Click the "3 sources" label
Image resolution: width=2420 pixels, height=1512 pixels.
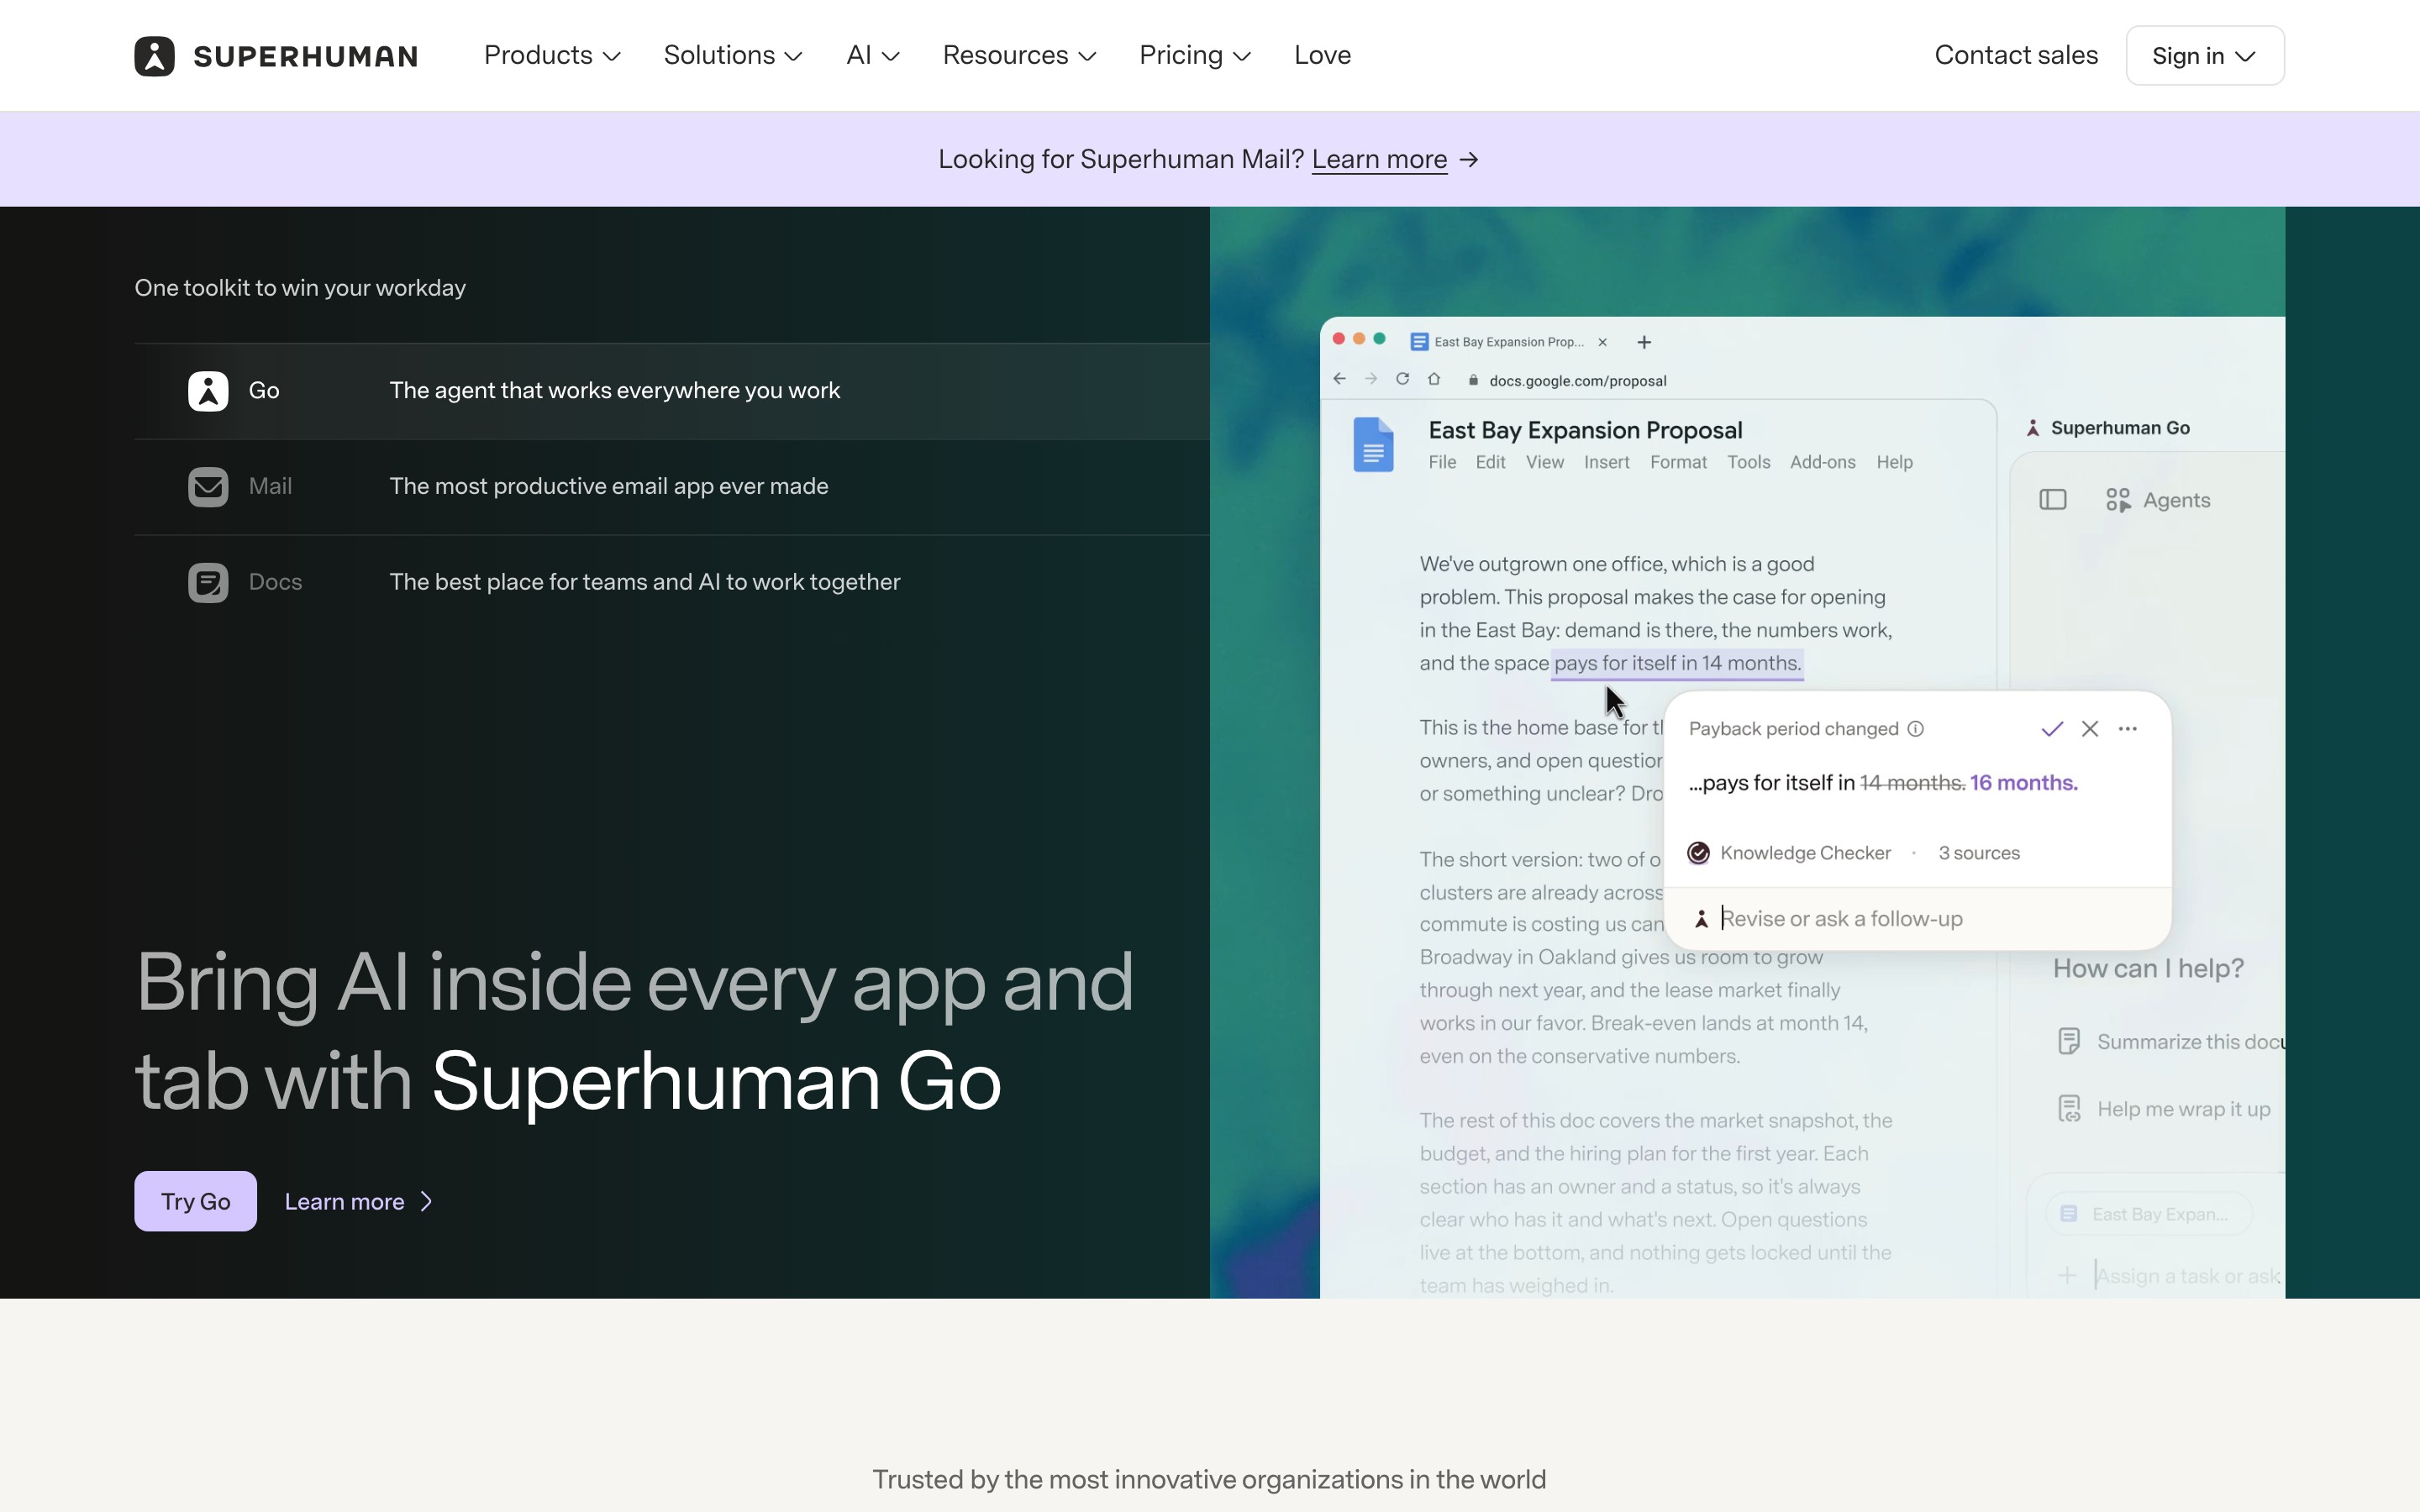click(x=1978, y=853)
